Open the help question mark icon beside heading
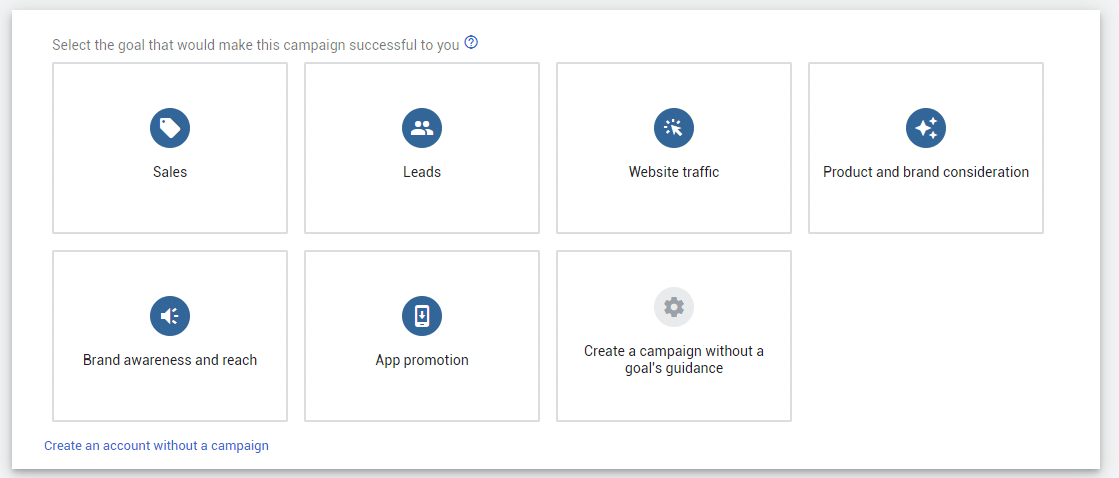The height and width of the screenshot is (478, 1119). click(471, 43)
